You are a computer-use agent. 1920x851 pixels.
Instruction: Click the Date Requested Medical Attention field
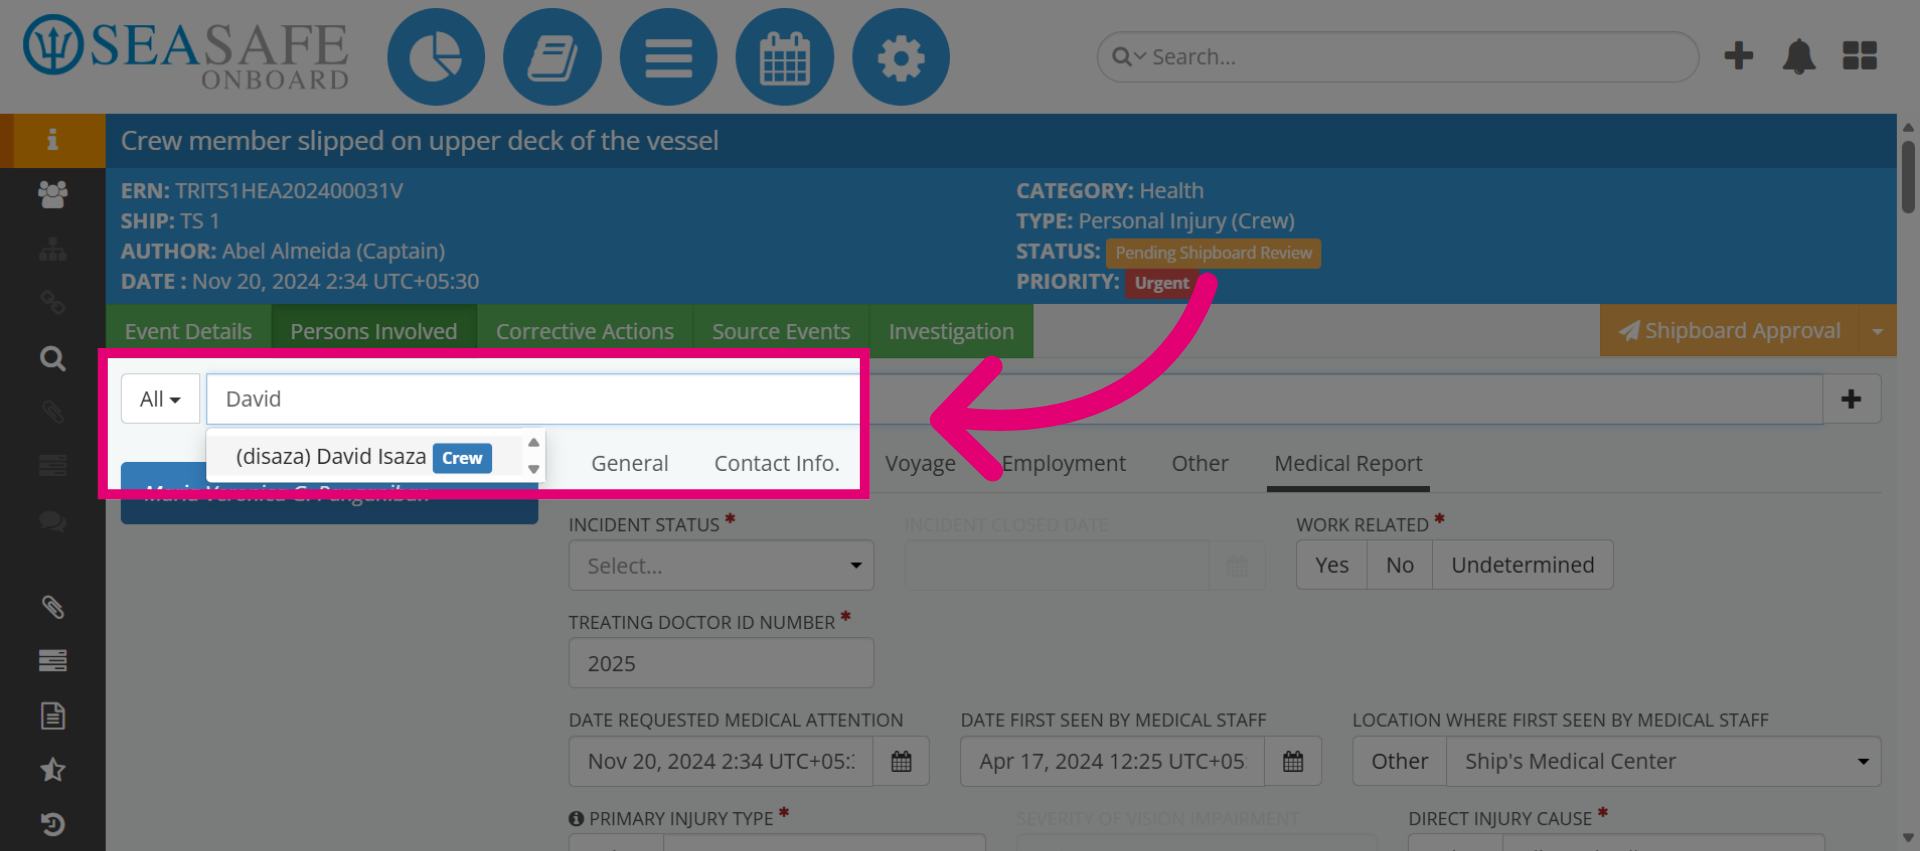coord(721,762)
